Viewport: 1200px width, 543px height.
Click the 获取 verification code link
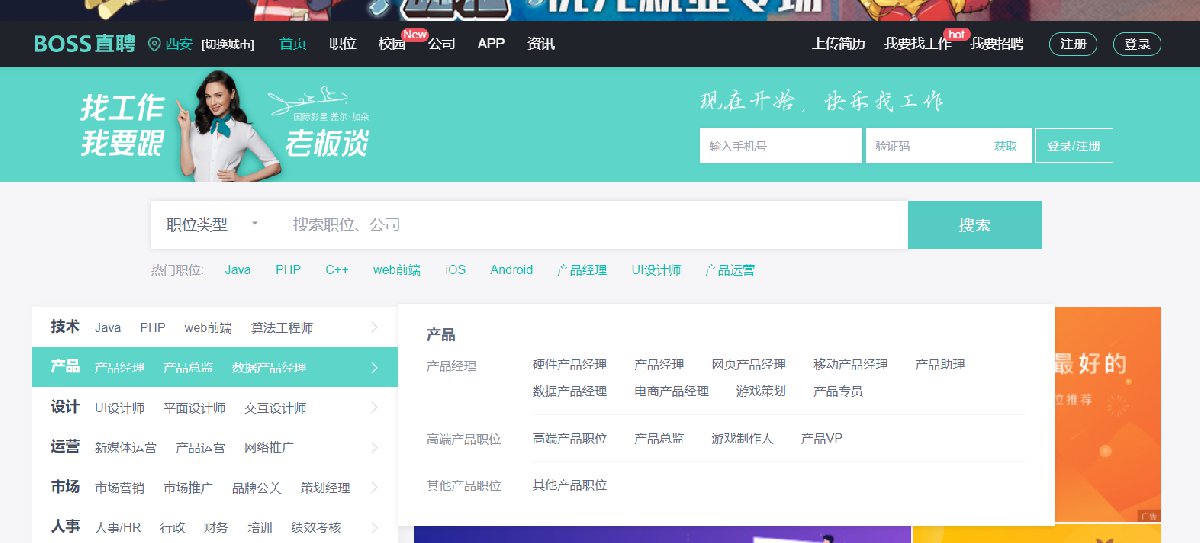pyautogui.click(x=1005, y=146)
